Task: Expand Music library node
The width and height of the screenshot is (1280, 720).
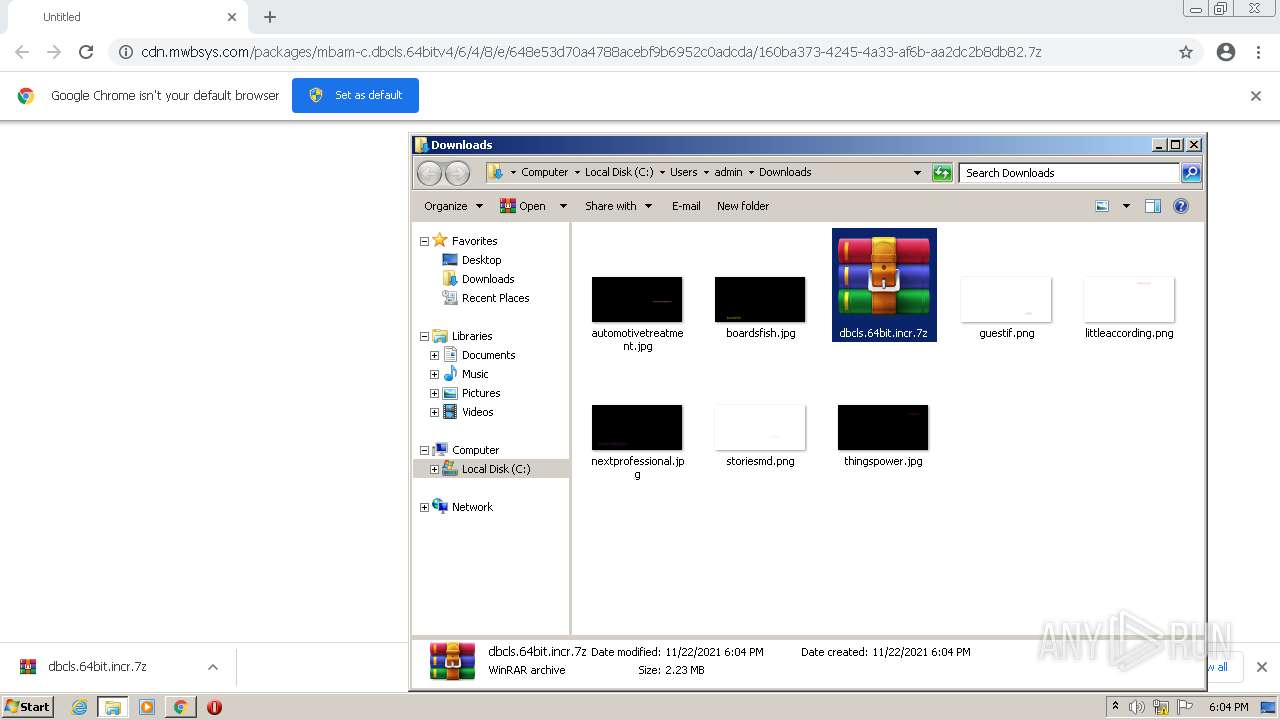Action: point(434,374)
